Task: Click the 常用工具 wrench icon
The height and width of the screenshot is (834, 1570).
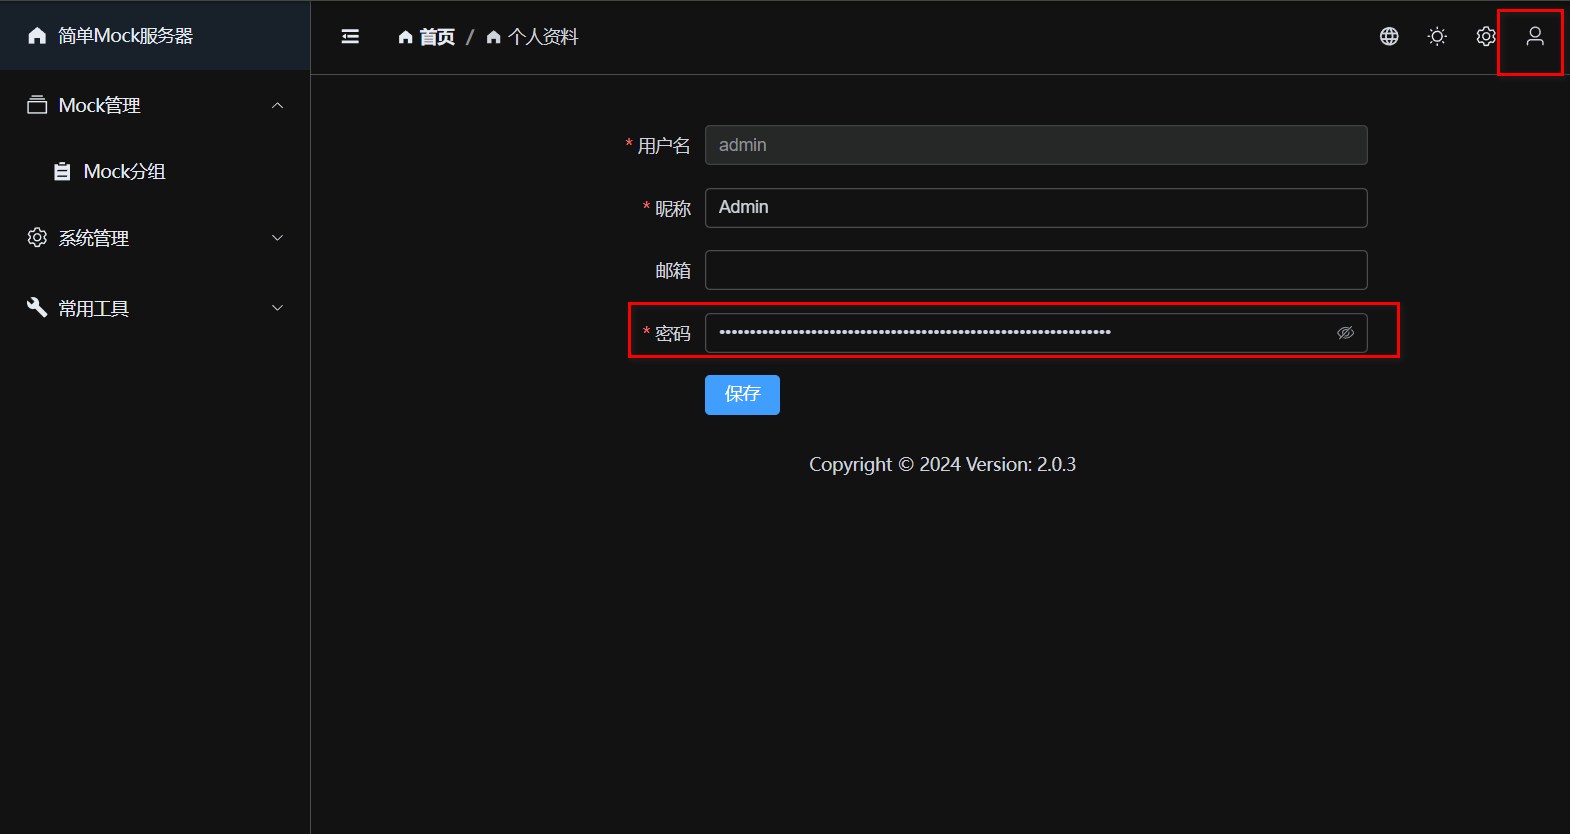Action: (37, 308)
